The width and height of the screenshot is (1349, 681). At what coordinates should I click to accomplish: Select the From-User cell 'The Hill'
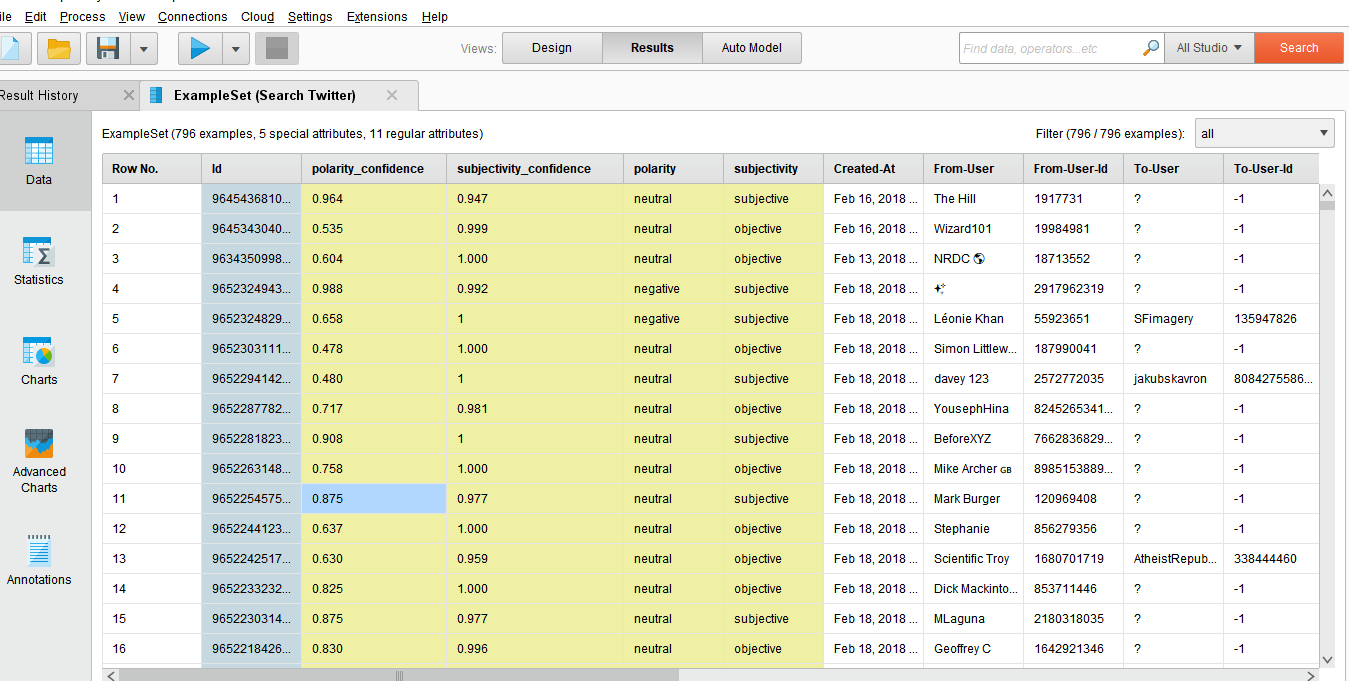[x=974, y=199]
